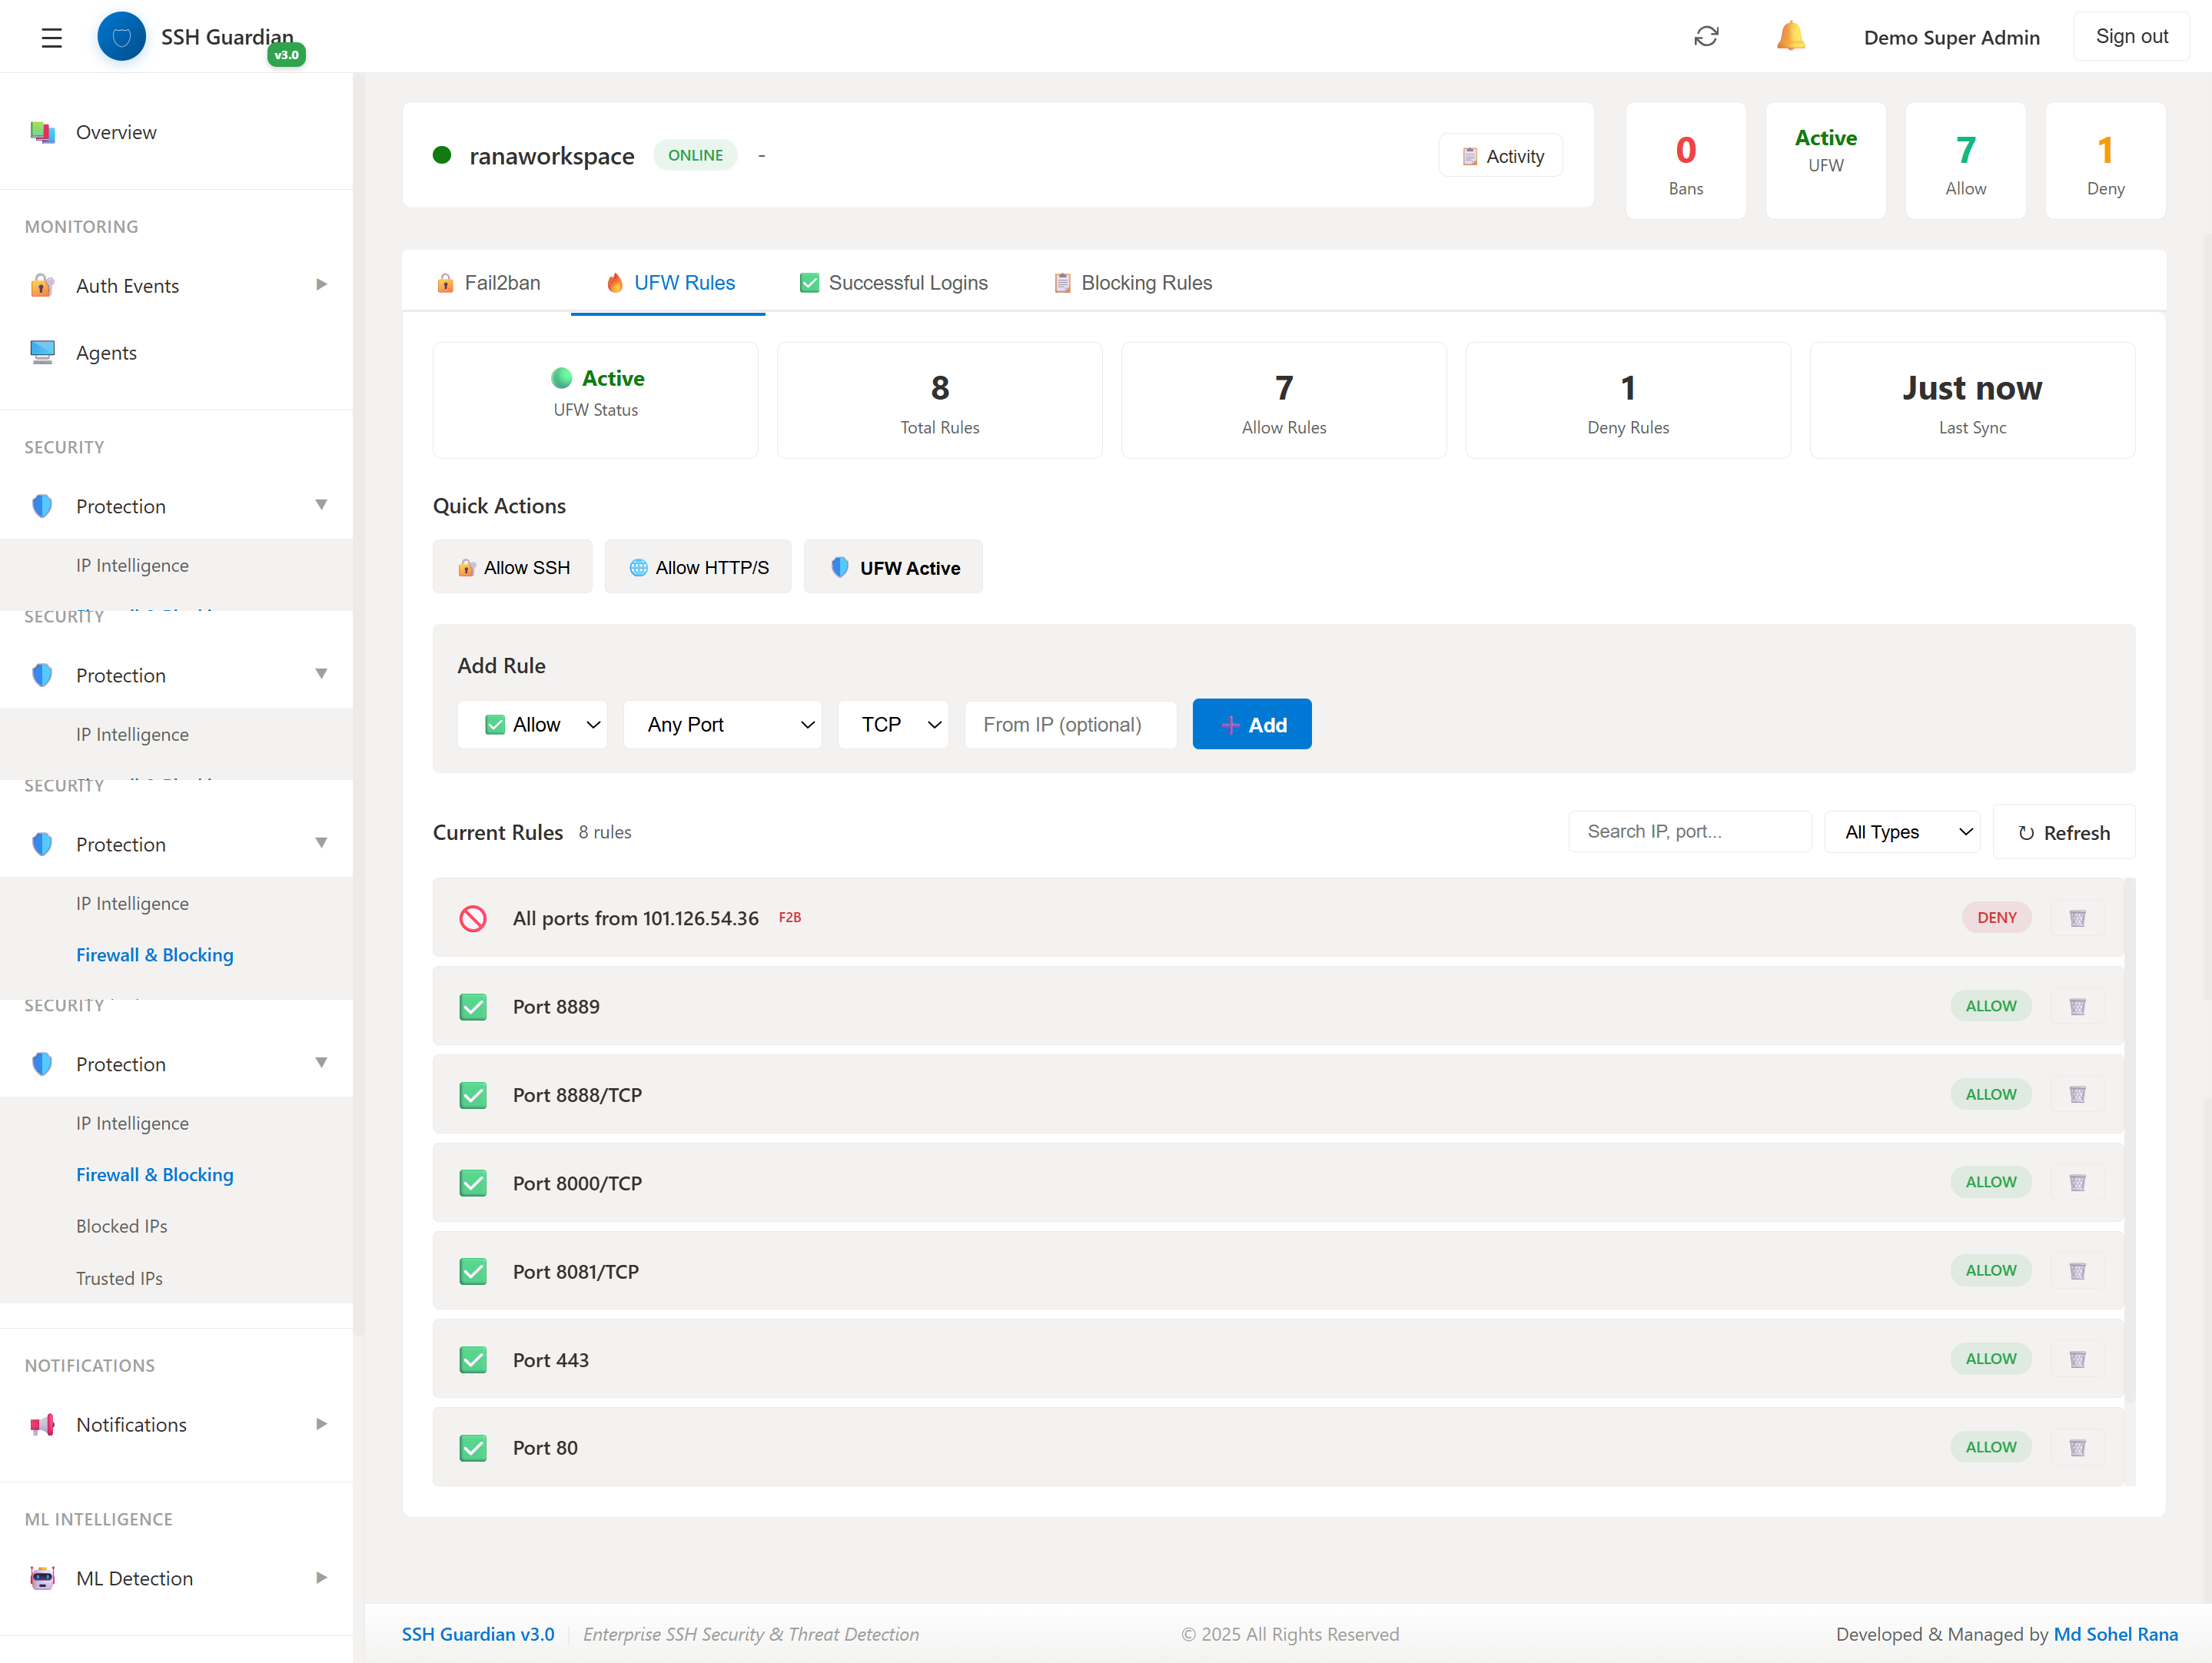This screenshot has width=2212, height=1663.
Task: Click the blue Add rule button
Action: (x=1251, y=724)
